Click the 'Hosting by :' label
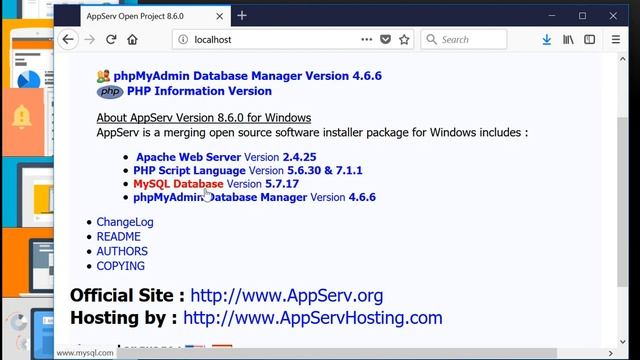The height and width of the screenshot is (360, 640). [124, 318]
